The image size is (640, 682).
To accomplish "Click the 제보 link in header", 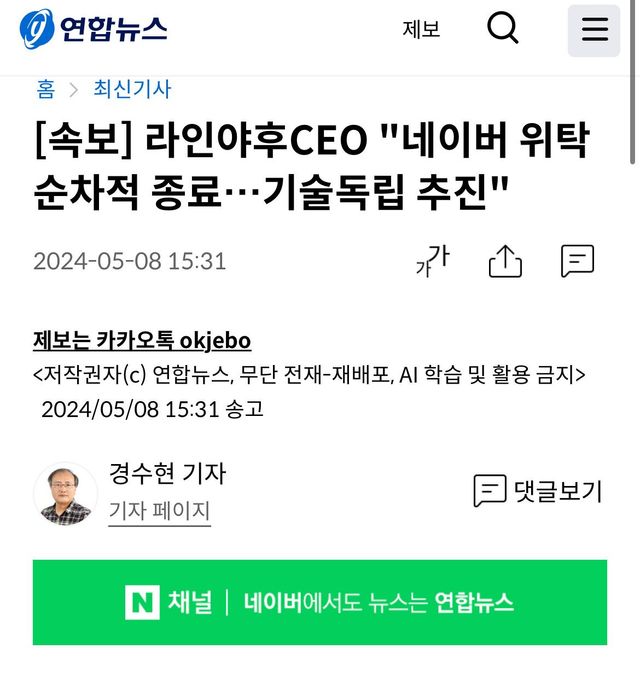I will pos(421,30).
